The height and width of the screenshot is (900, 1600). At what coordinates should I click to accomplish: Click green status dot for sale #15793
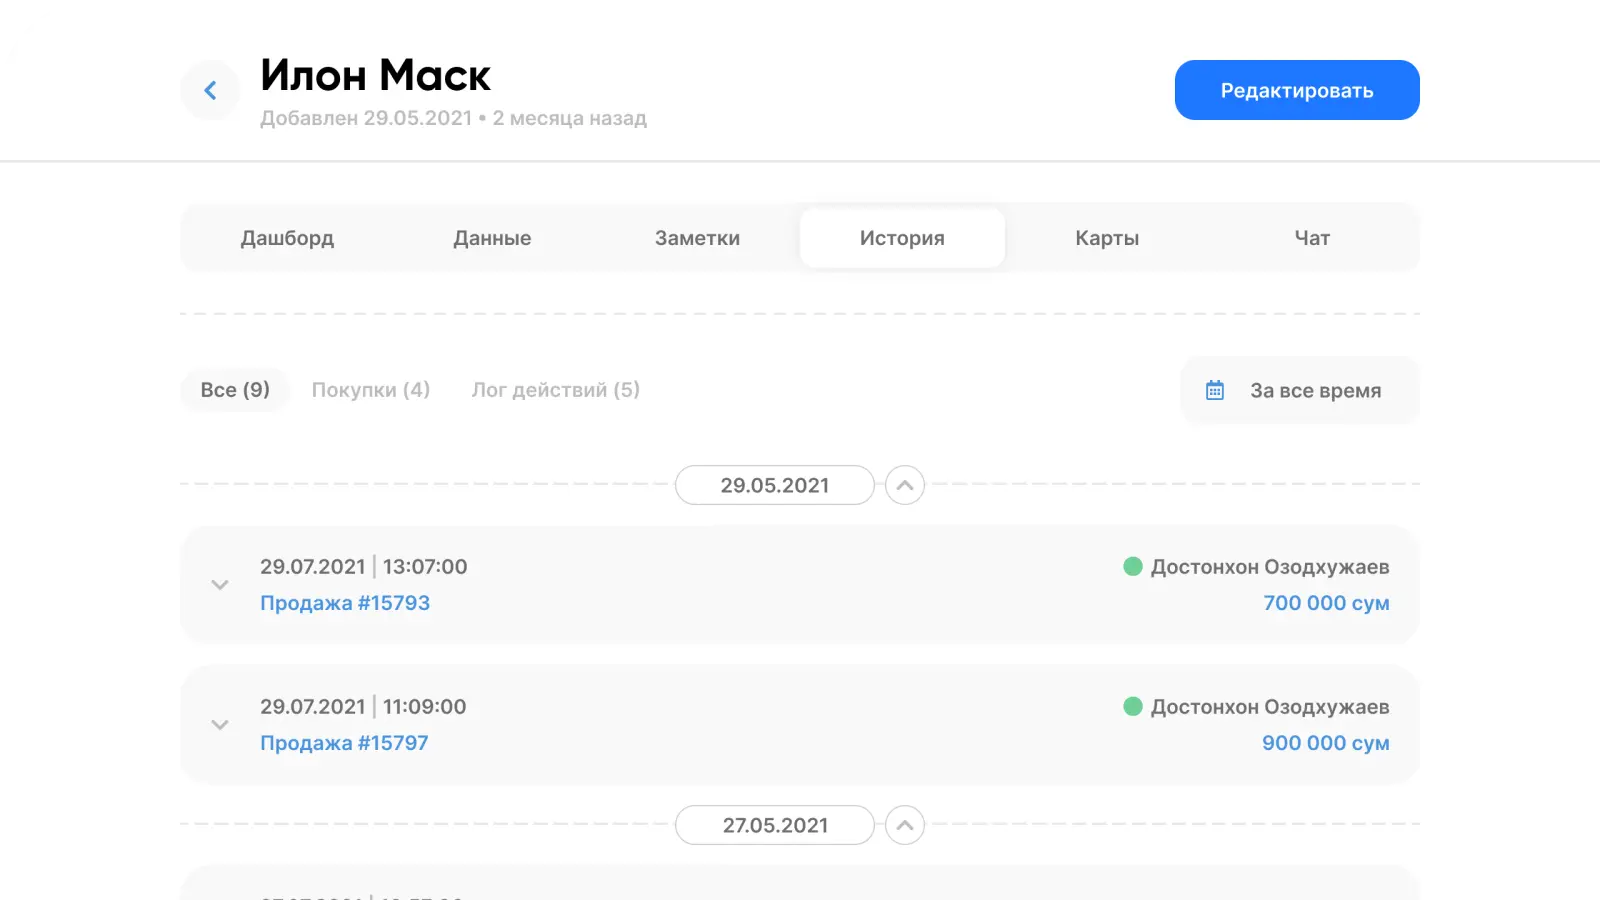(1133, 566)
